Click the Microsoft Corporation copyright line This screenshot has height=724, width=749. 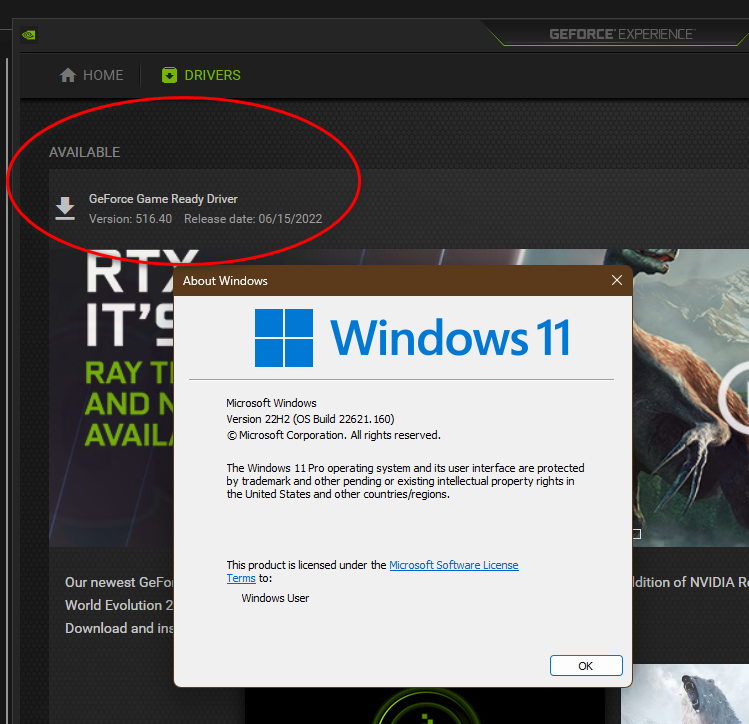[x=333, y=435]
